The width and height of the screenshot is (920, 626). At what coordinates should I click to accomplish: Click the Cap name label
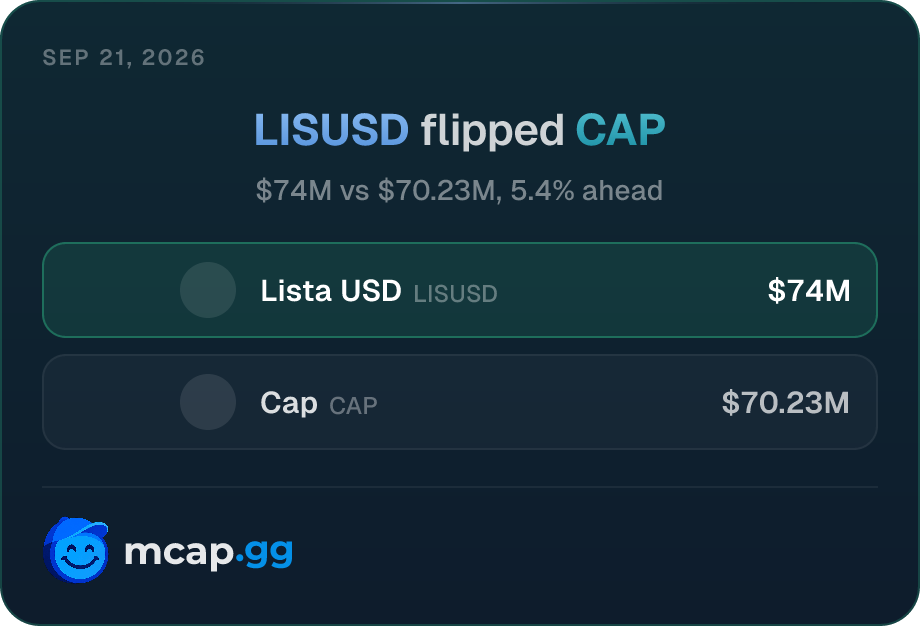289,403
